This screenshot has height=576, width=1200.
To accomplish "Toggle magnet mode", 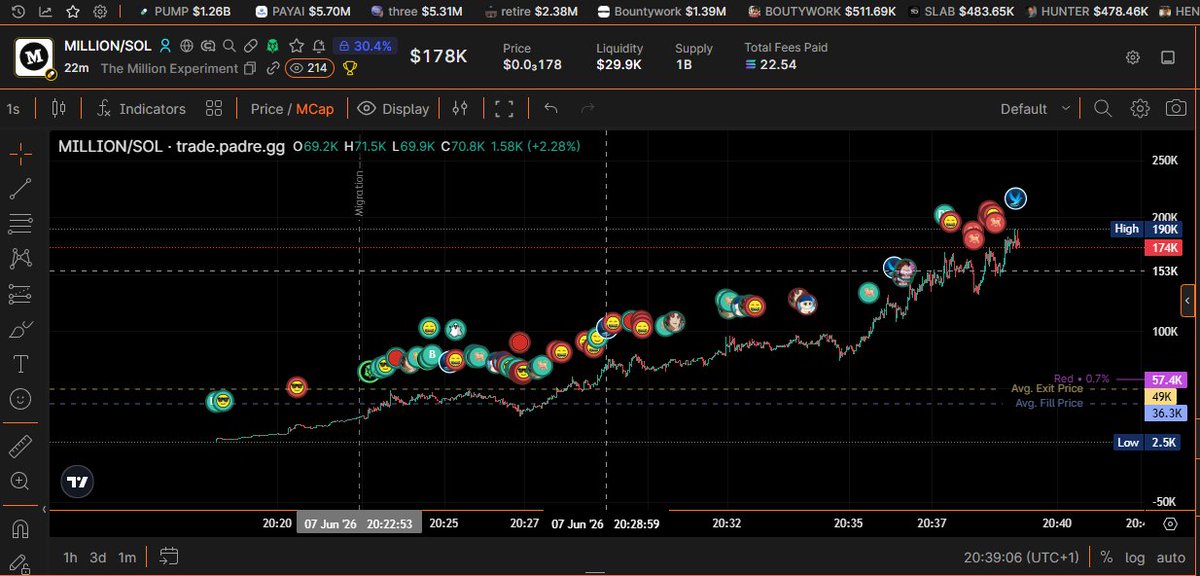I will (x=20, y=527).
